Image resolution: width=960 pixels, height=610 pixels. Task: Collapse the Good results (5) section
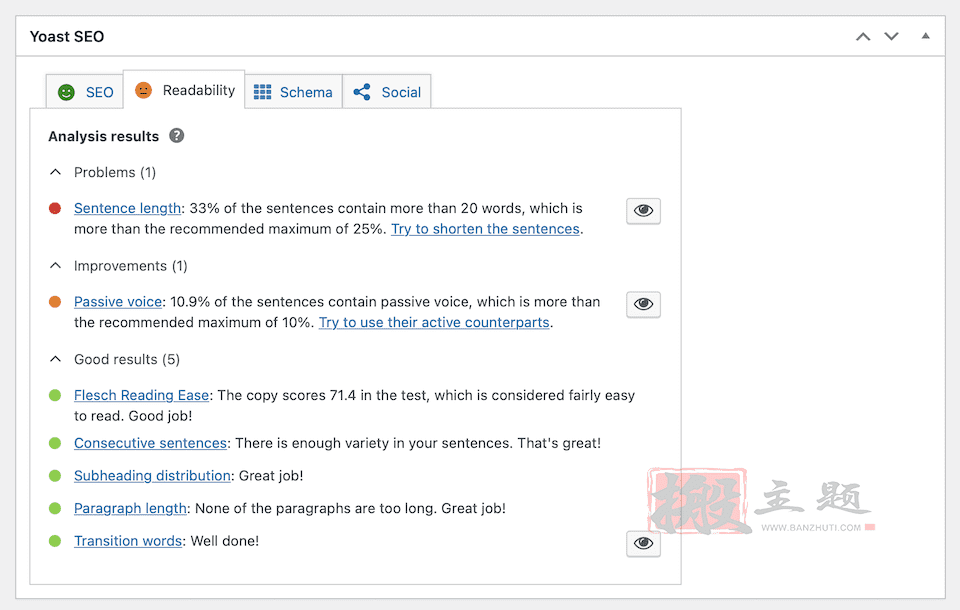[55, 359]
